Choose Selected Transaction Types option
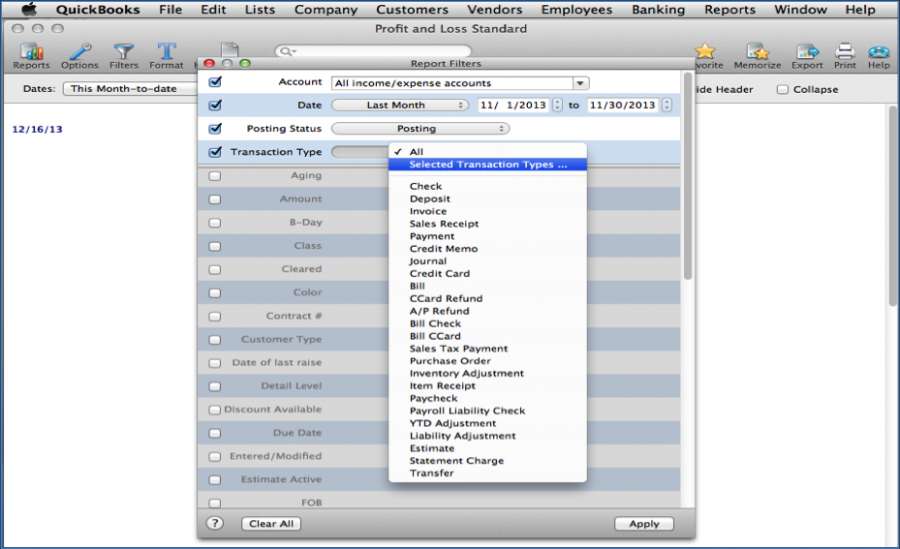900x549 pixels. tap(488, 165)
